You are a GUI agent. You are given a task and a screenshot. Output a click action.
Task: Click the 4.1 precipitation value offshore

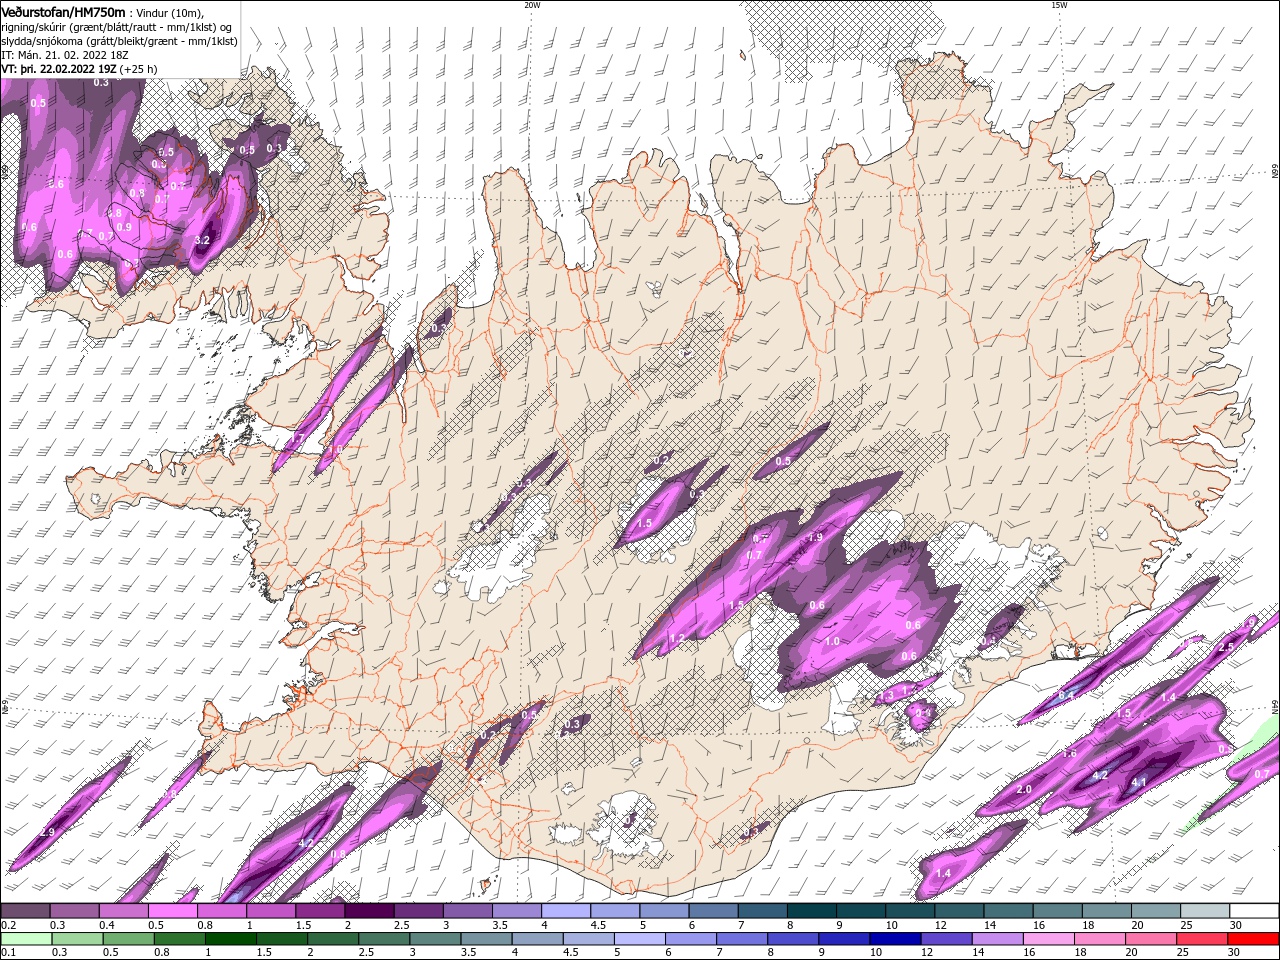click(1138, 783)
